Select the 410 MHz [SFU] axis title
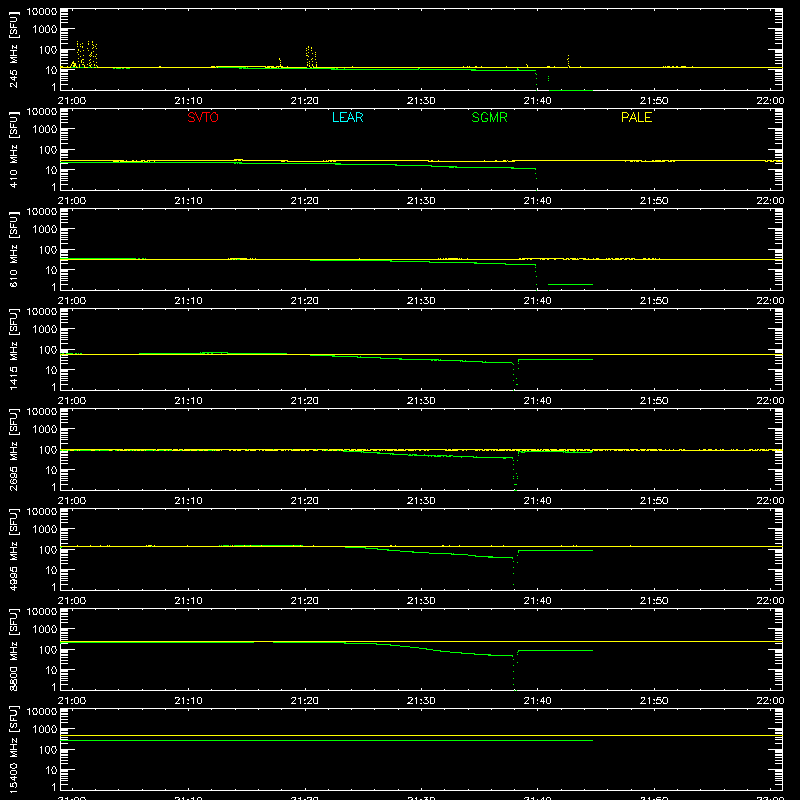Viewport: 800px width, 800px height. pos(13,149)
